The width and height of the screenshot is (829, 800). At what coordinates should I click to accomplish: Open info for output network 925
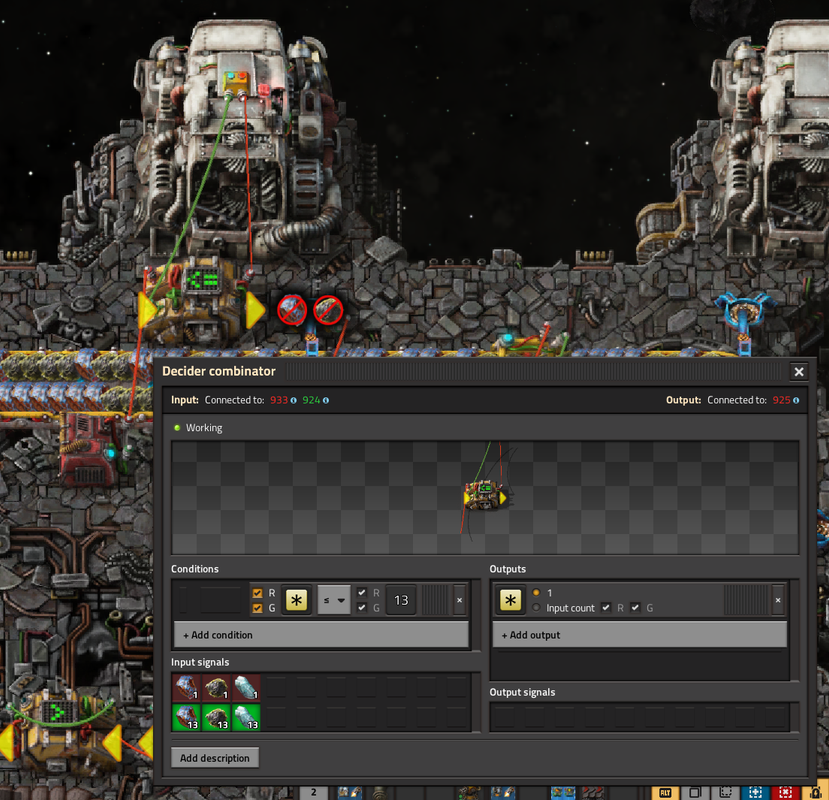[x=796, y=400]
